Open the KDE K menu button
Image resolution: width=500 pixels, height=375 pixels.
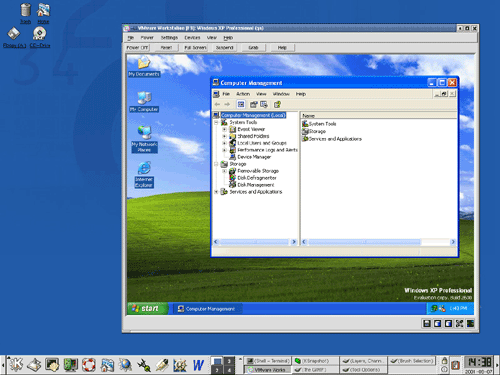[15, 365]
